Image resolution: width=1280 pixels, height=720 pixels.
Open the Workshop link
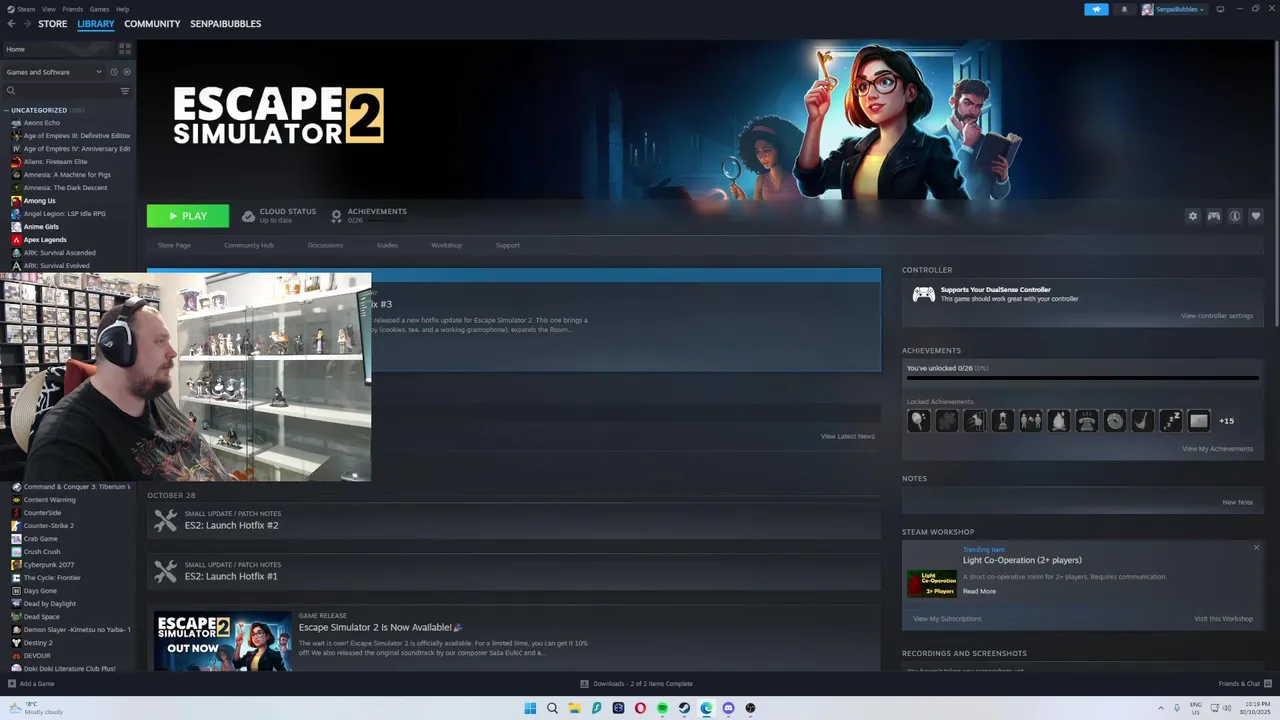446,245
